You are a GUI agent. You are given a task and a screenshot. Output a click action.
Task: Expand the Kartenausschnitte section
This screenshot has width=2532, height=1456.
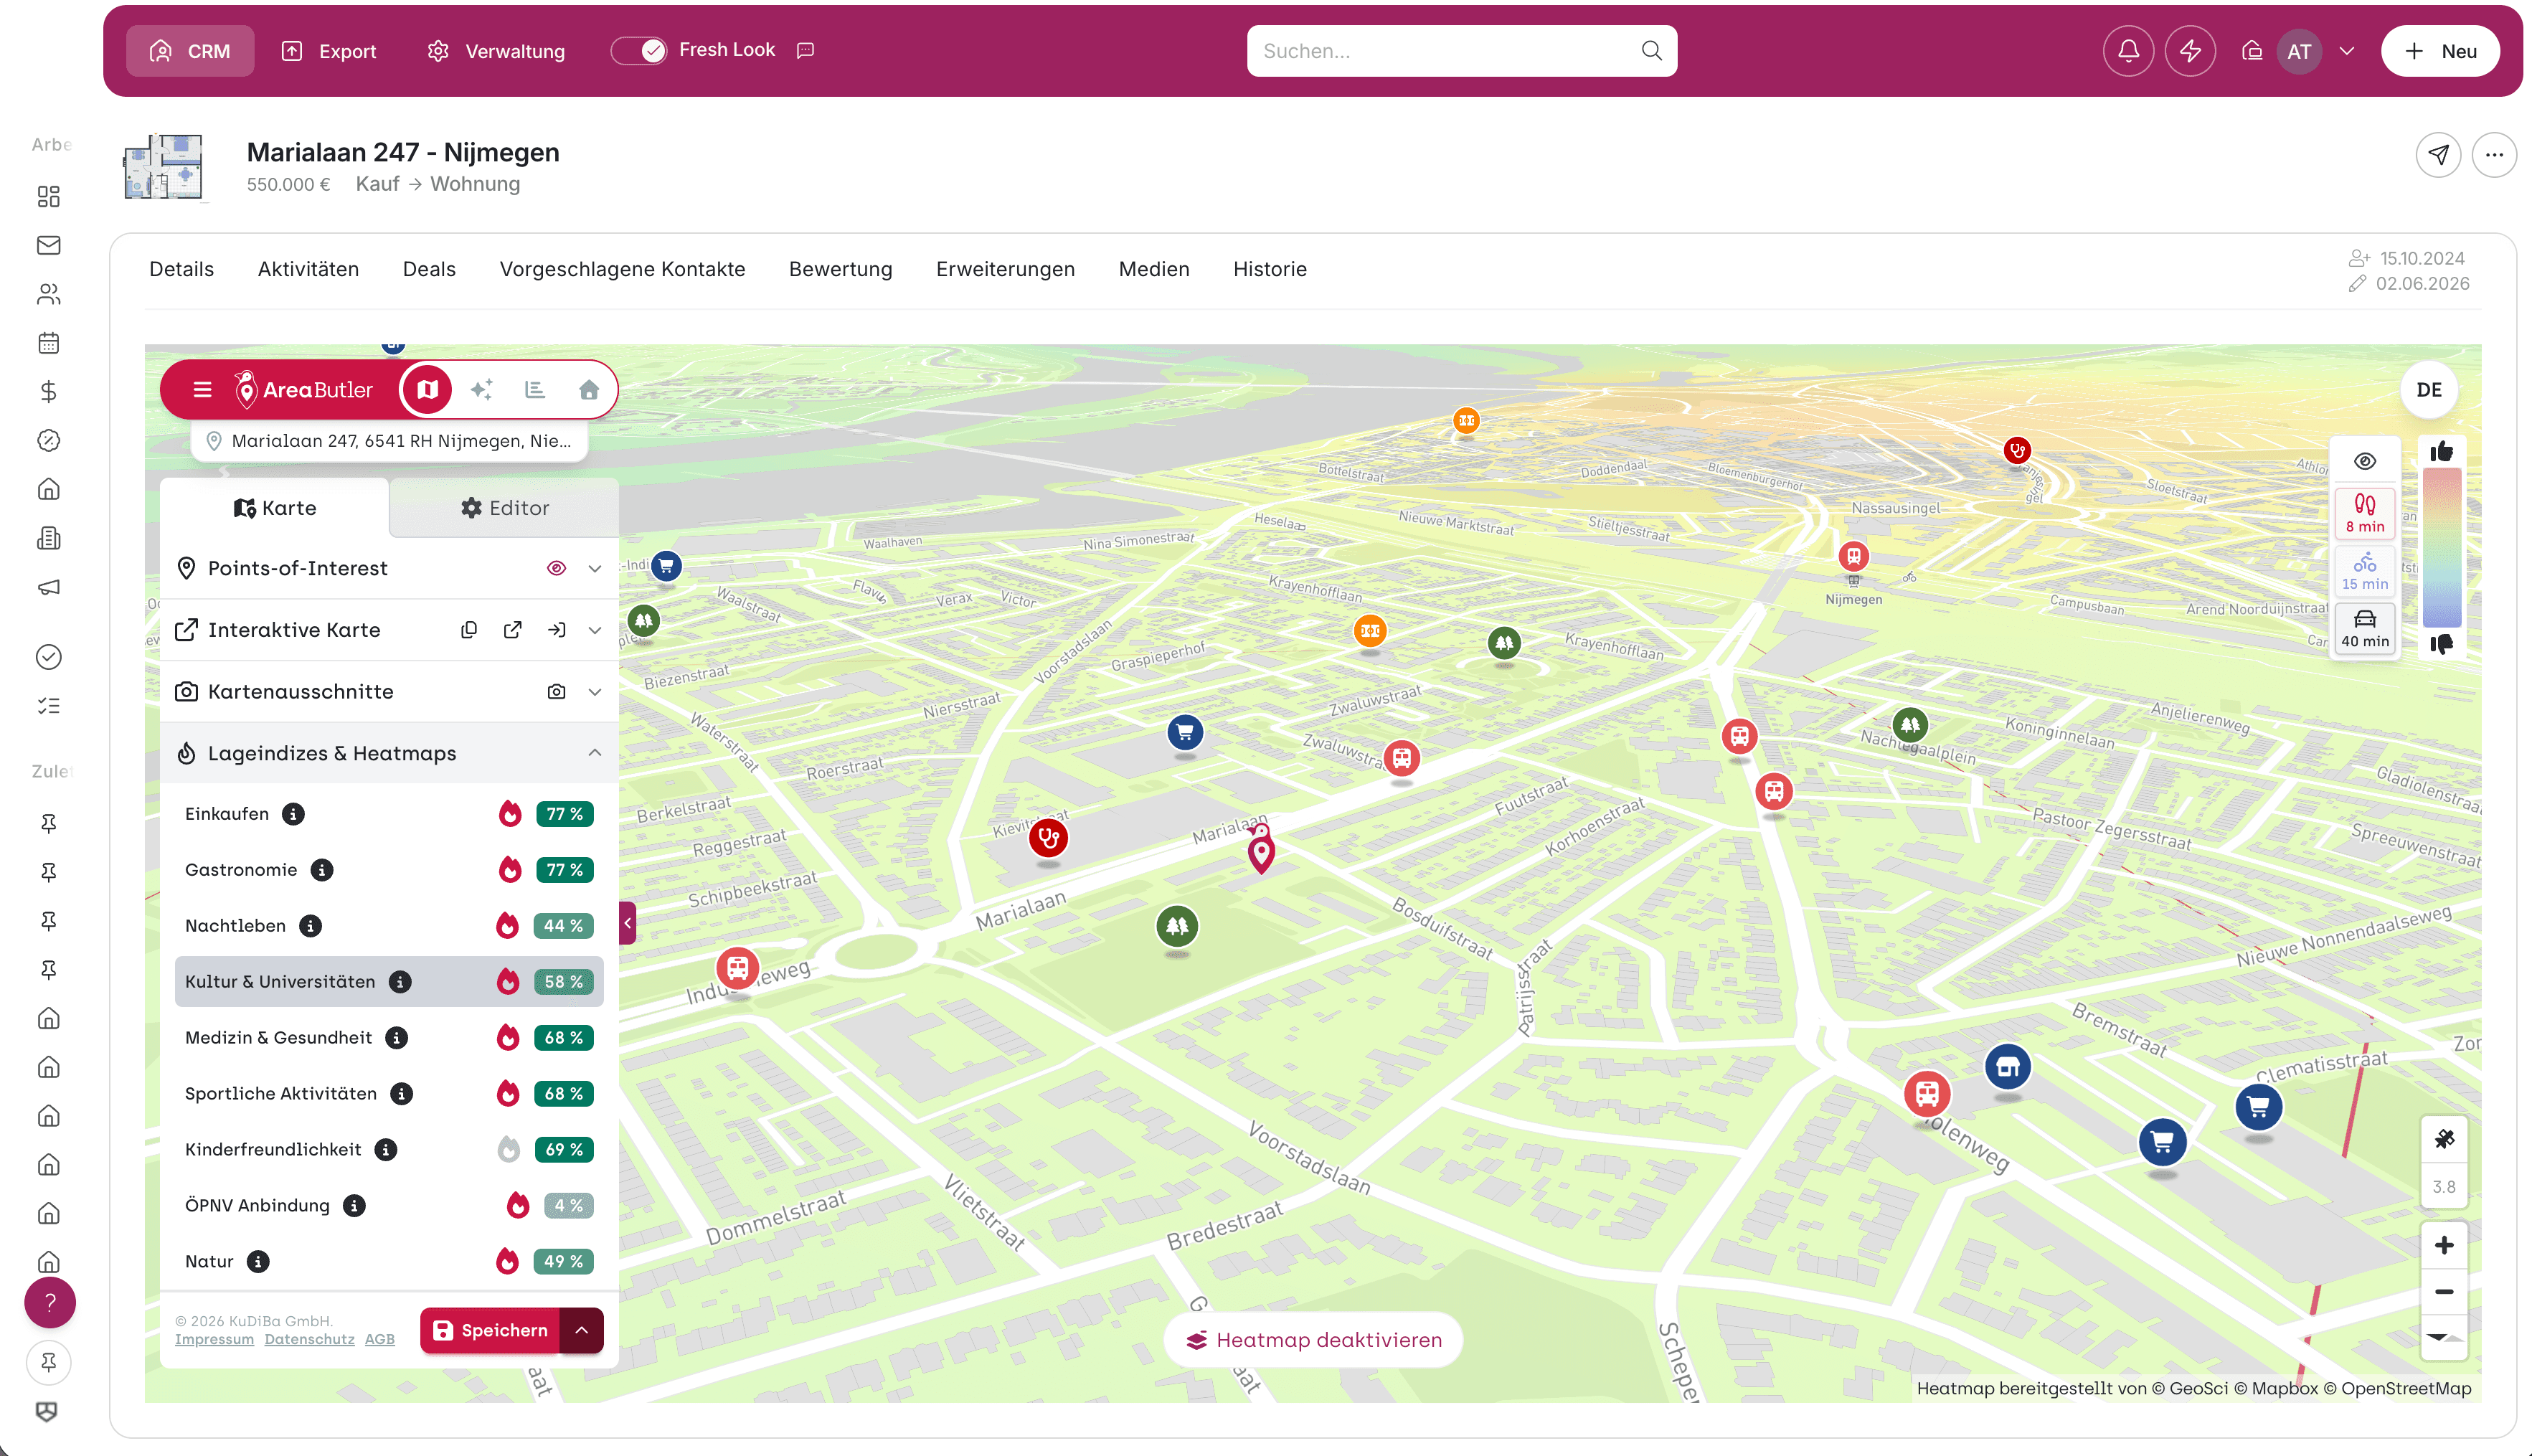point(595,692)
